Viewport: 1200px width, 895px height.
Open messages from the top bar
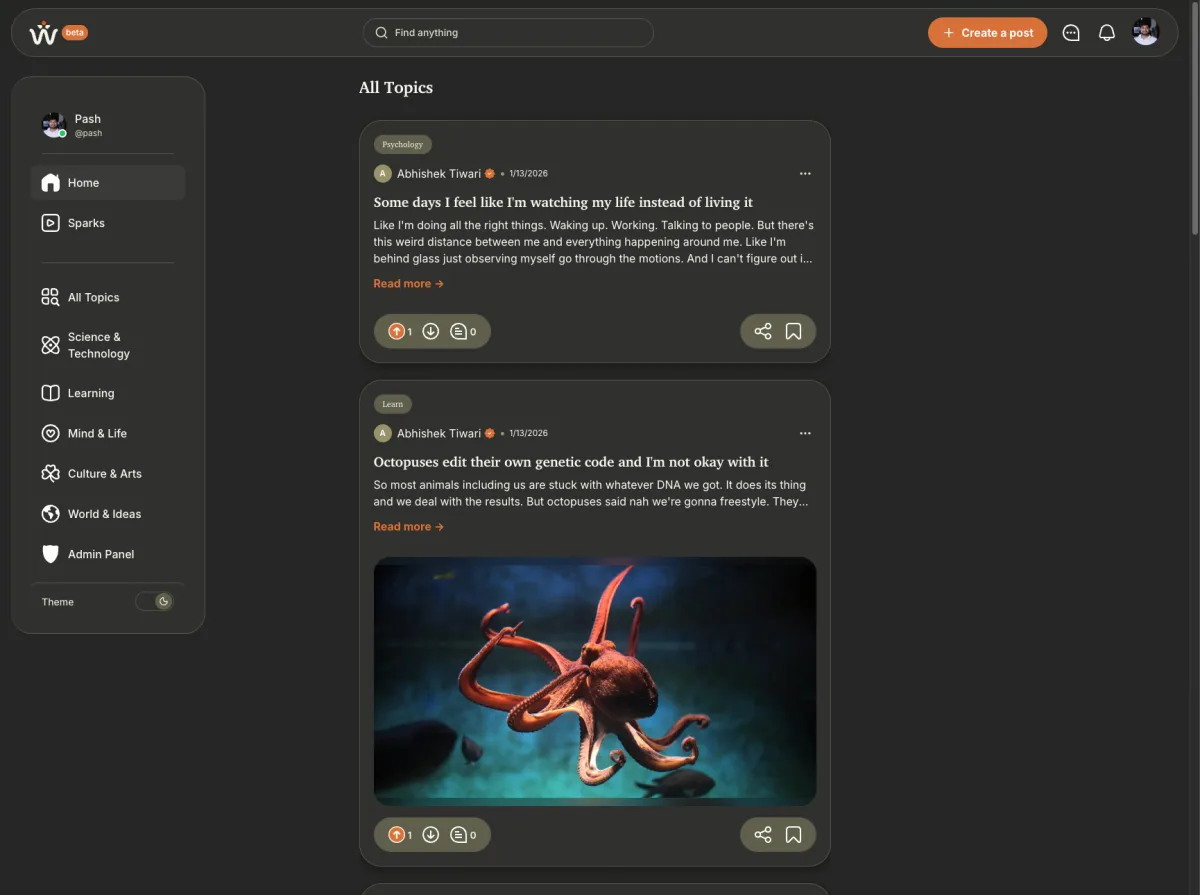[1071, 32]
